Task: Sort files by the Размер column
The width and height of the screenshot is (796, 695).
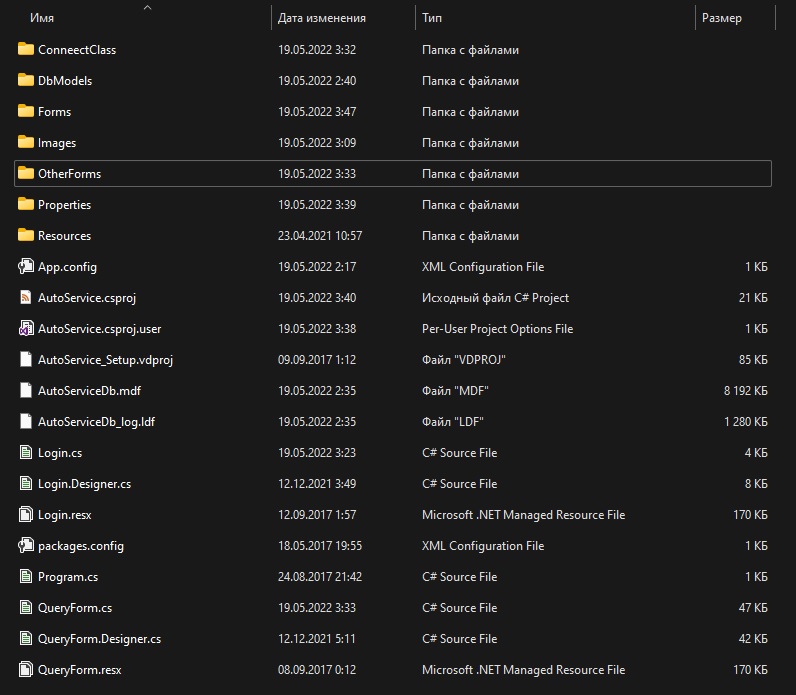Action: 721,18
